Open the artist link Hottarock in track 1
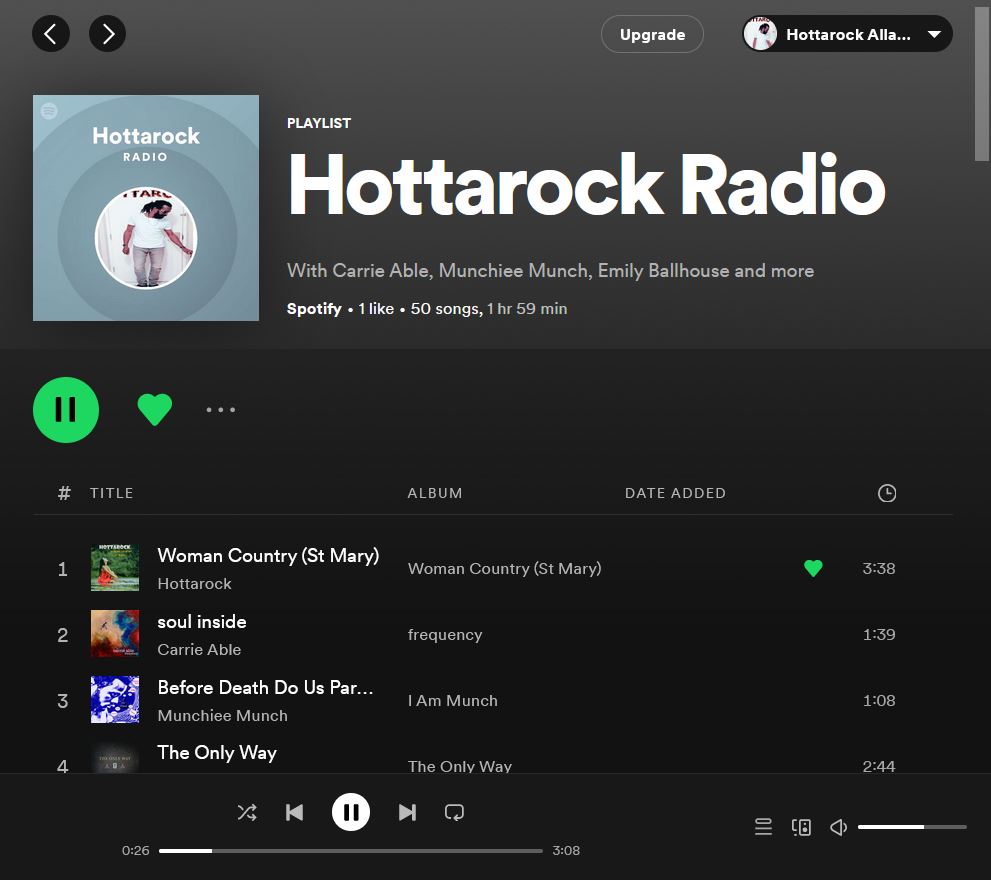991x880 pixels. click(x=195, y=584)
